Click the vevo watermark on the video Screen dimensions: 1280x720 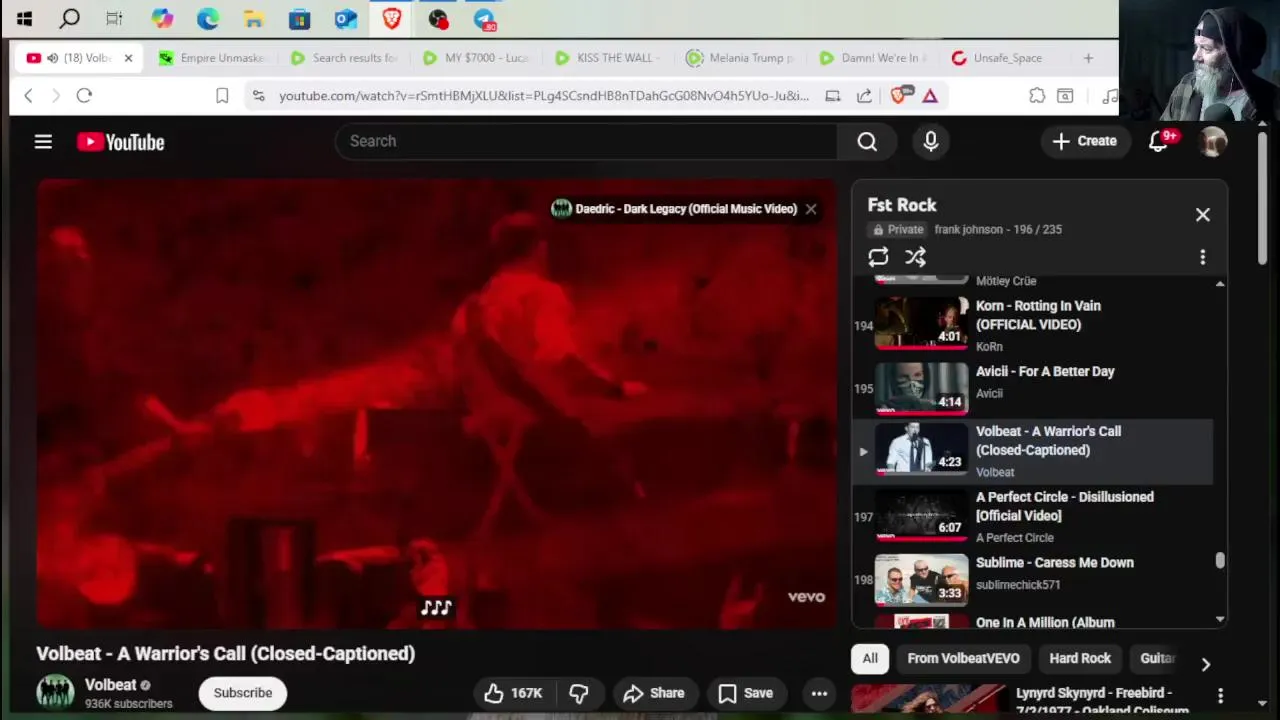coord(806,597)
